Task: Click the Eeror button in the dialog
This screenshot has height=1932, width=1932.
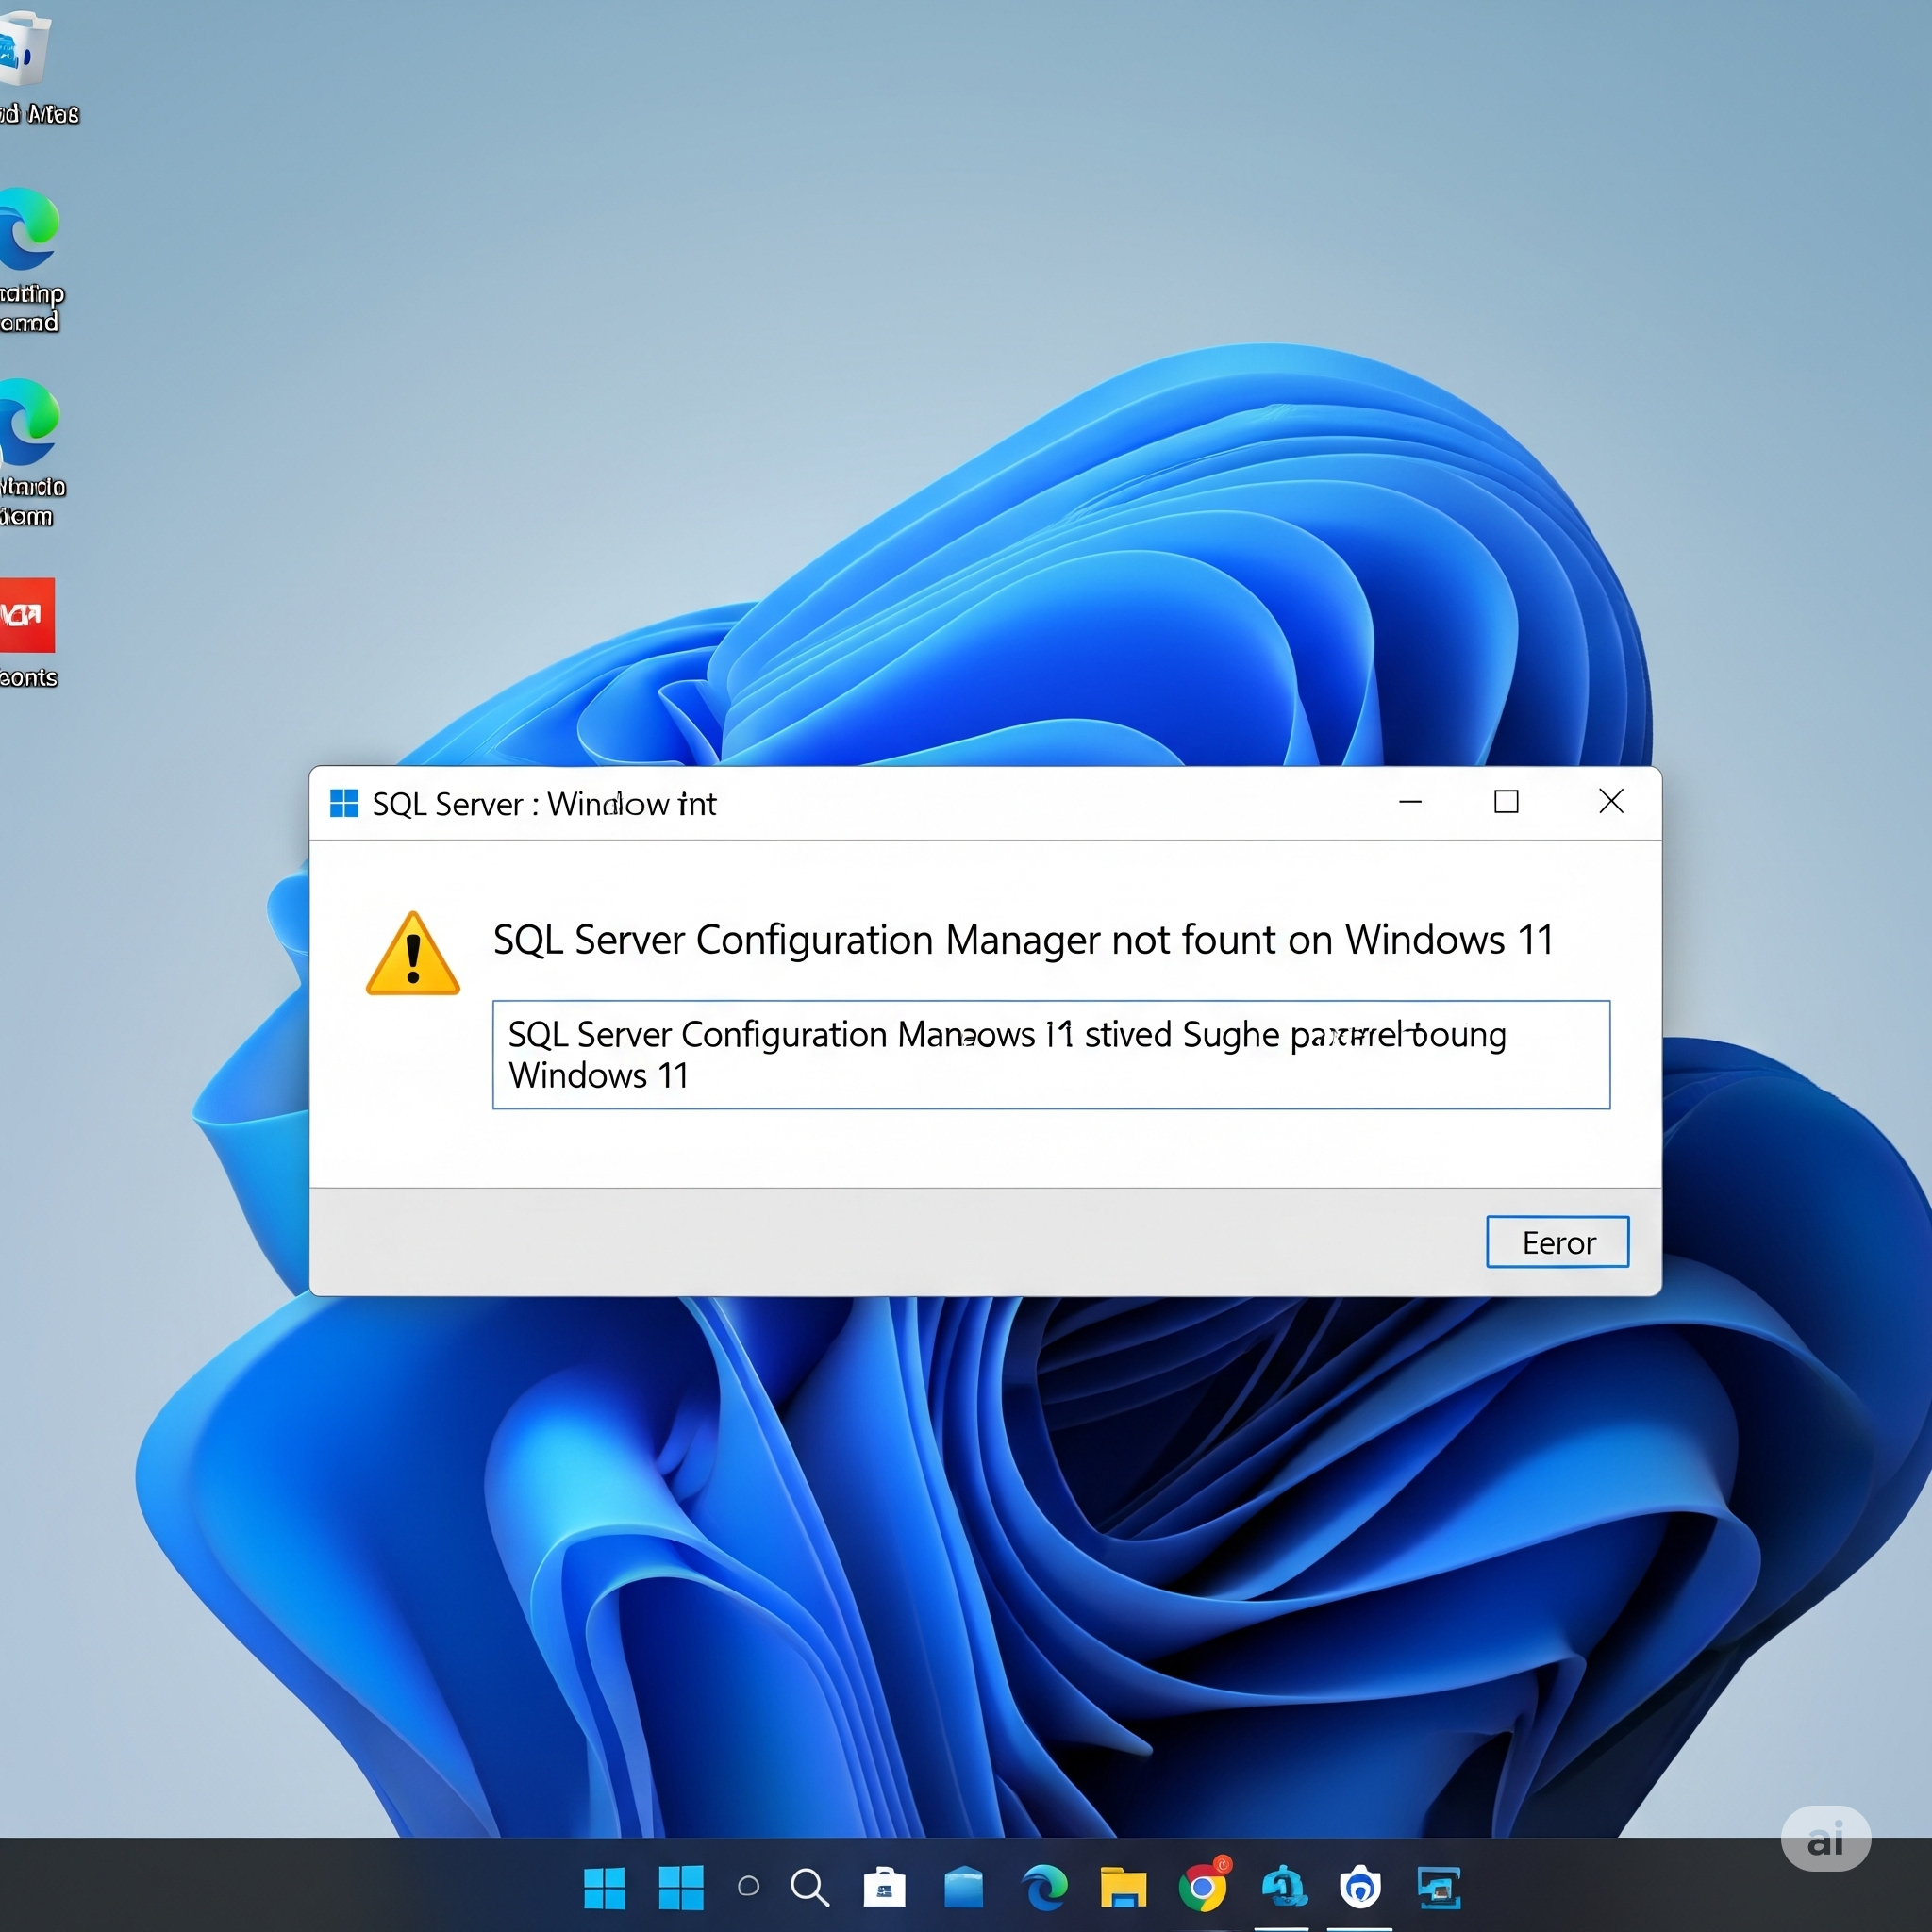Action: click(1557, 1242)
